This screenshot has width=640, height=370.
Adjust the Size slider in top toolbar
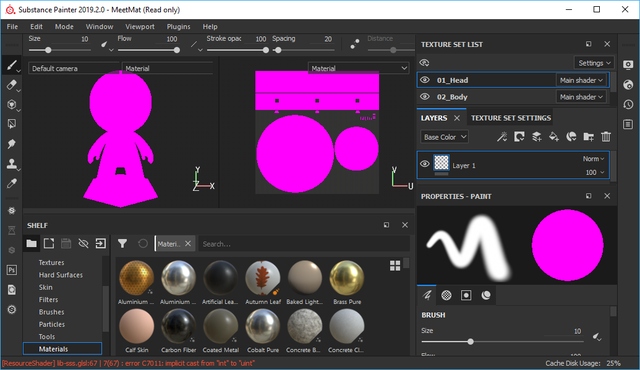[x=60, y=50]
